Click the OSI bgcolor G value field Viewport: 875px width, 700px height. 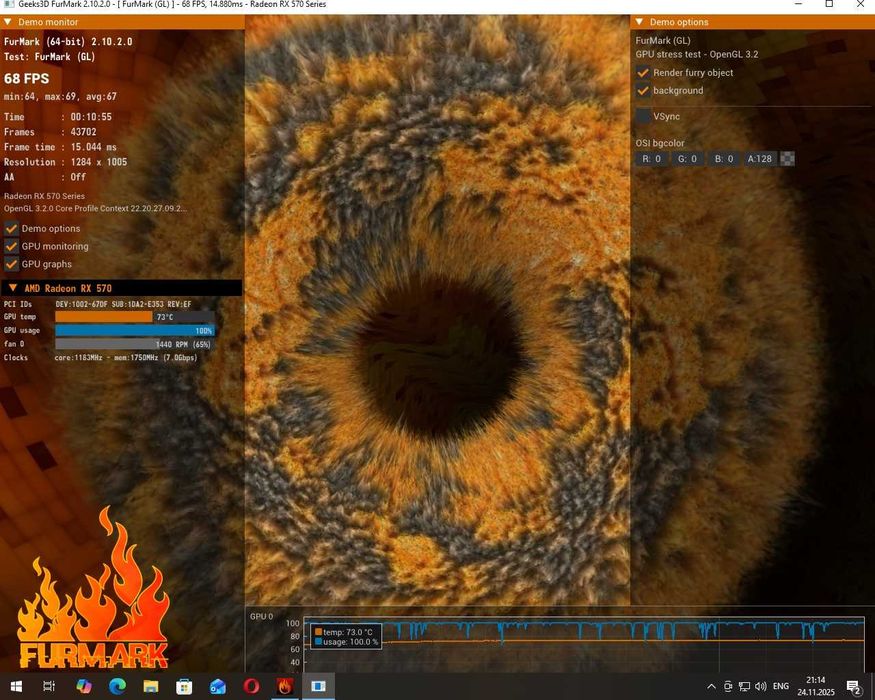(x=687, y=159)
